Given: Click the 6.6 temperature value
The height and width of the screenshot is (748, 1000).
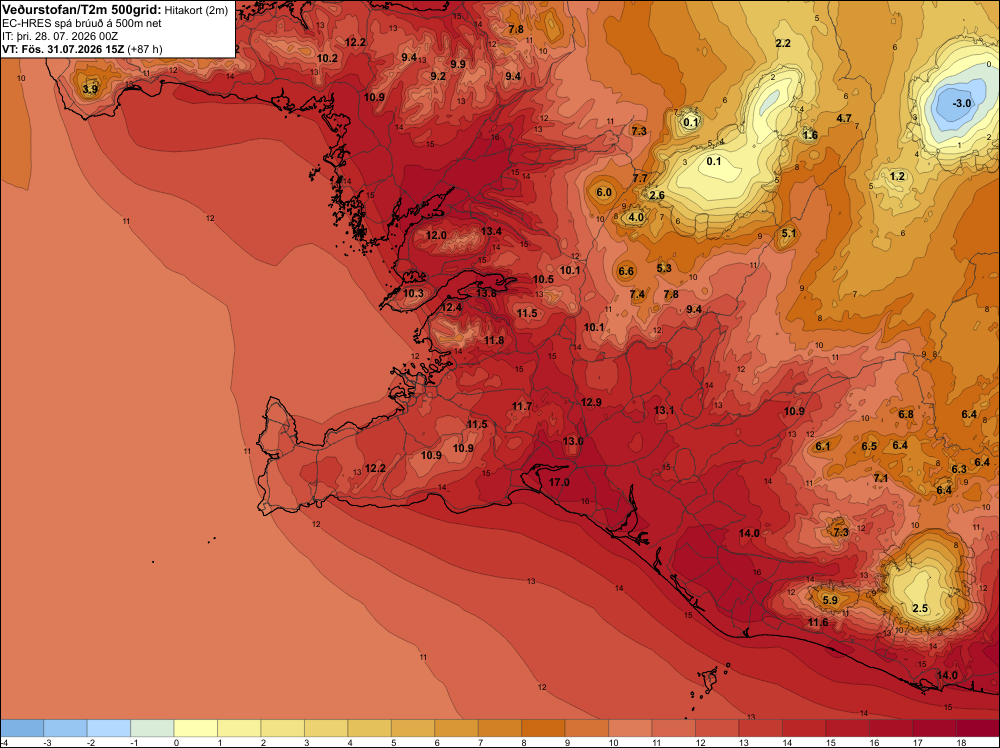Looking at the screenshot, I should coord(626,272).
